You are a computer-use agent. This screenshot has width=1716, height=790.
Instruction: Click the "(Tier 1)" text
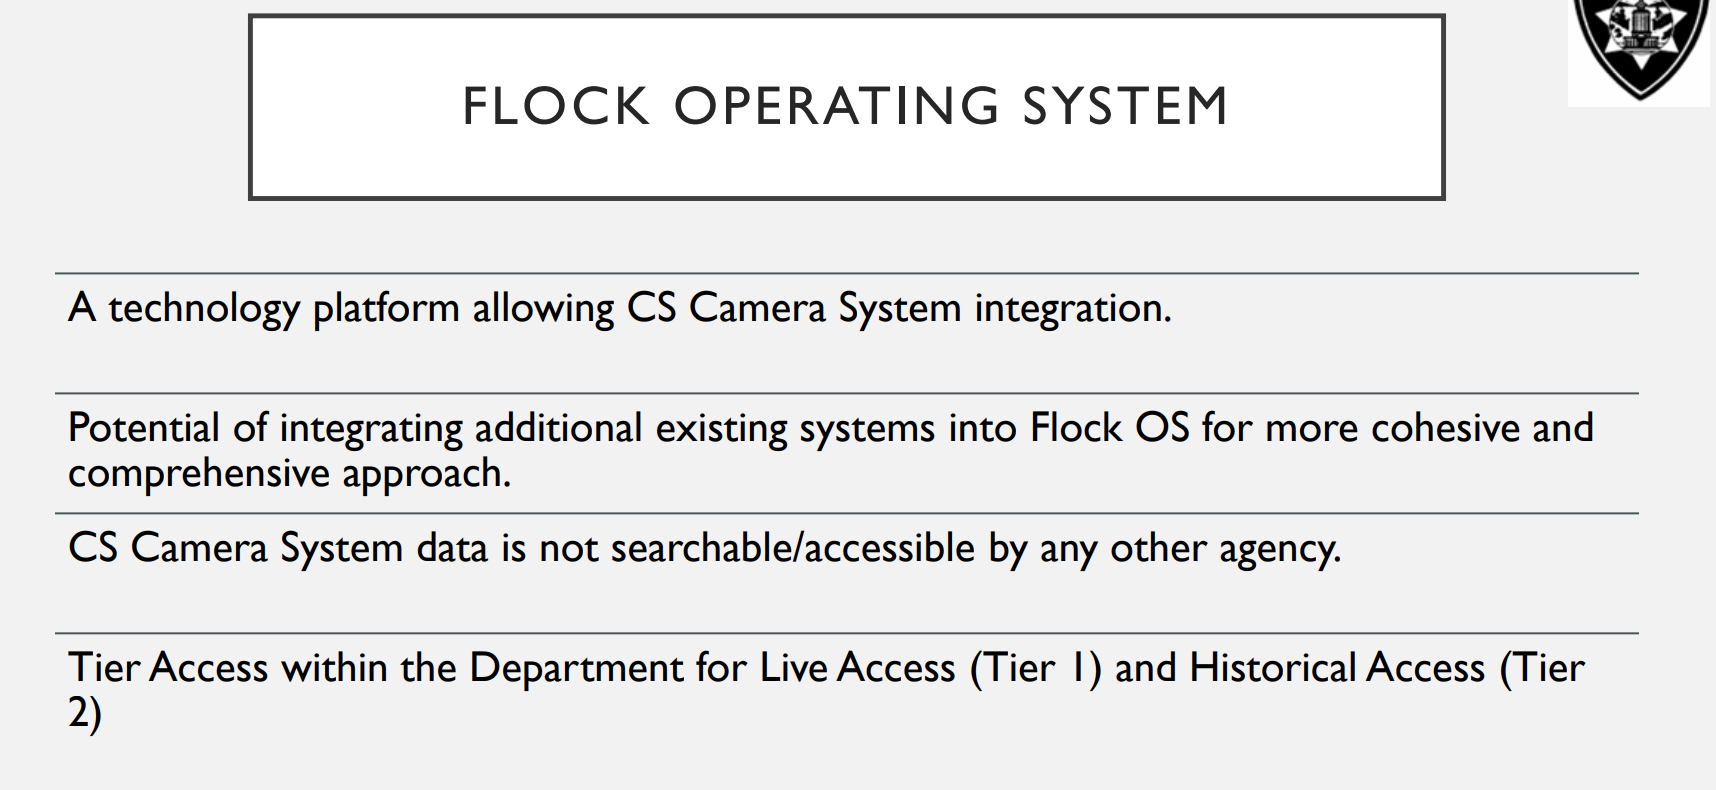[1035, 668]
